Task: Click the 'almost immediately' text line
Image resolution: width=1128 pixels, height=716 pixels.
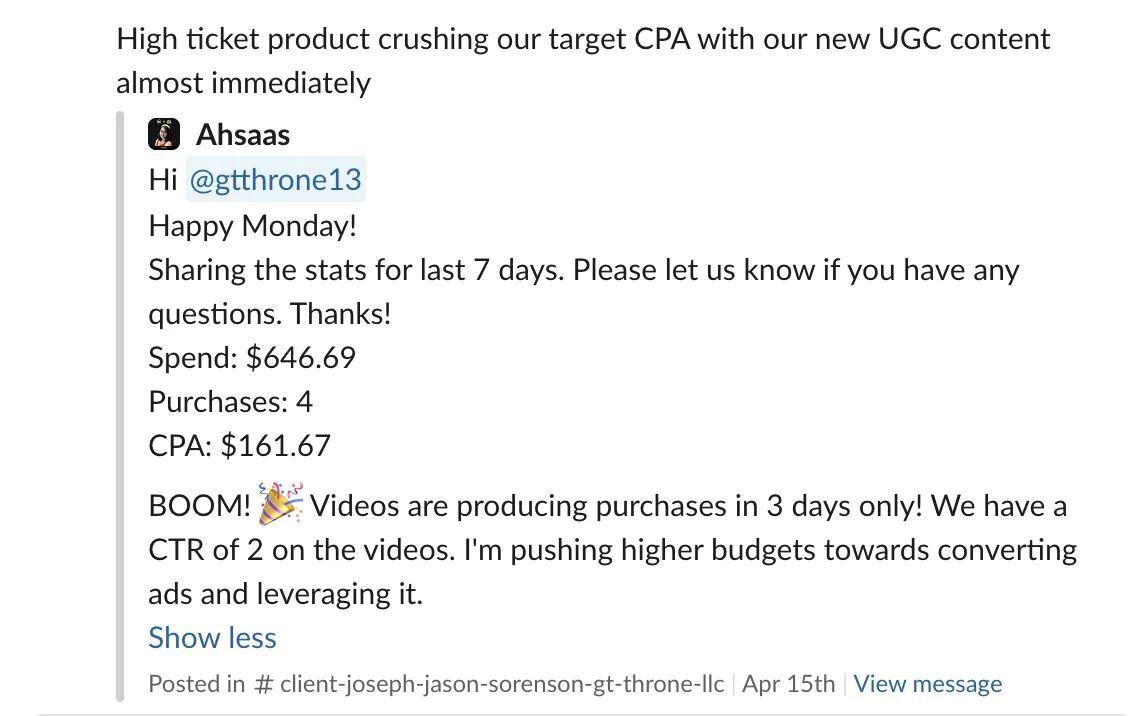Action: pyautogui.click(x=243, y=83)
